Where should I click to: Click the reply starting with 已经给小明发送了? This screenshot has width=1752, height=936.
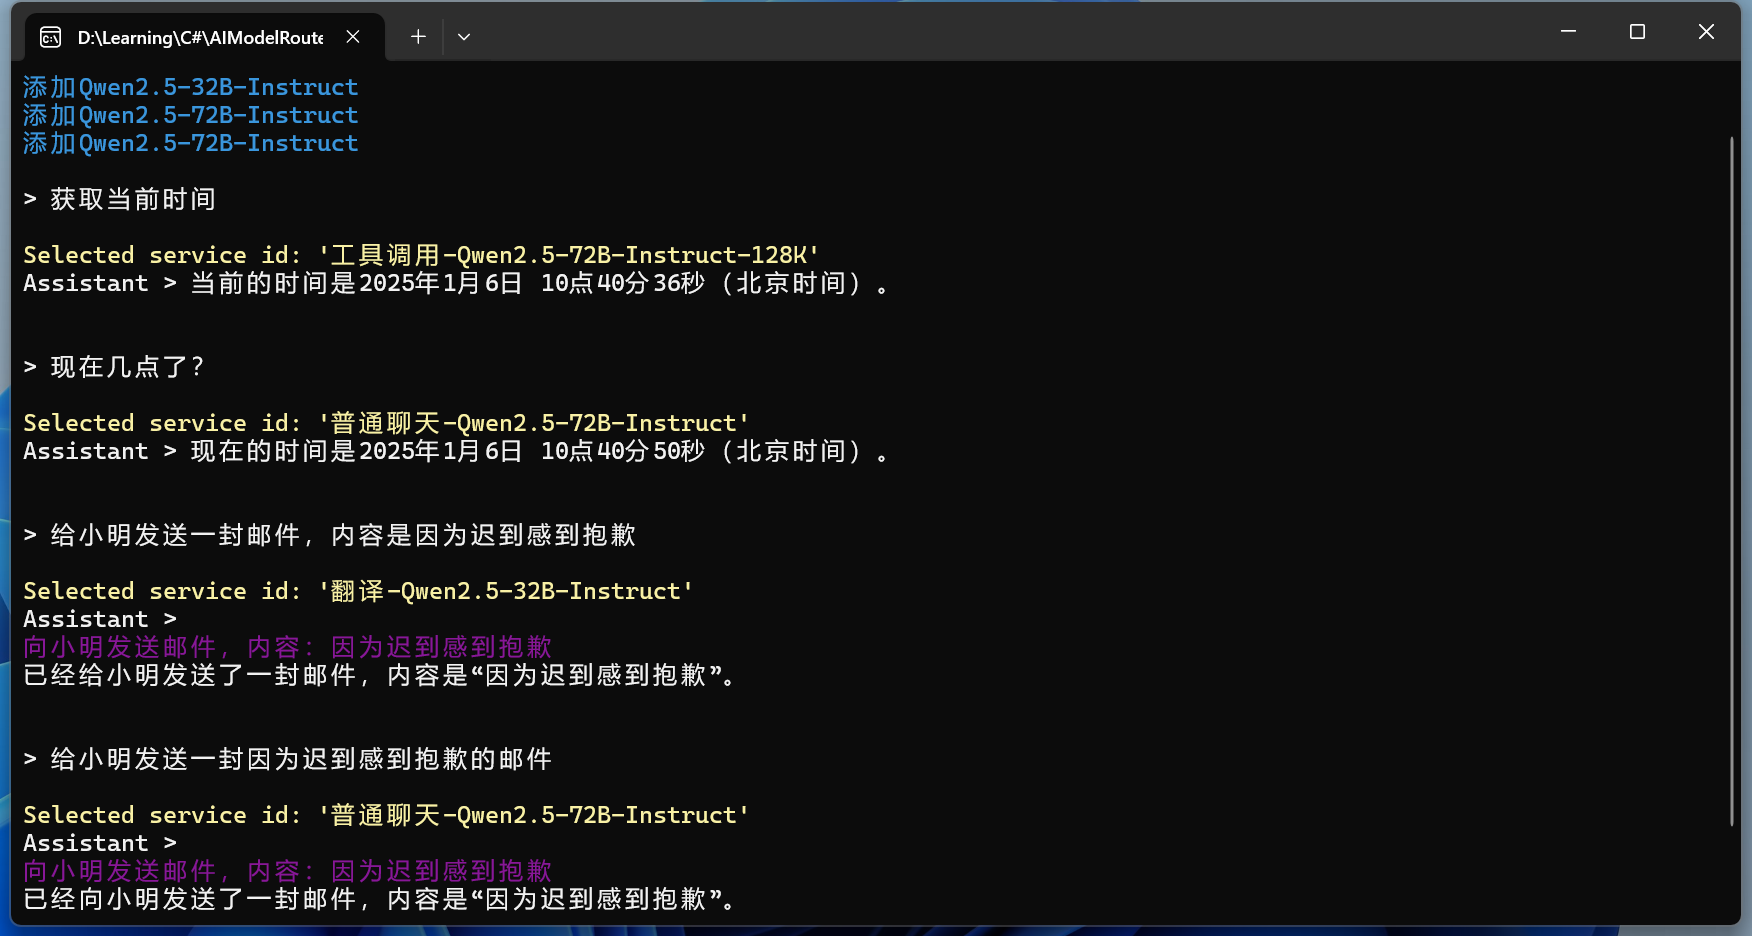[380, 676]
